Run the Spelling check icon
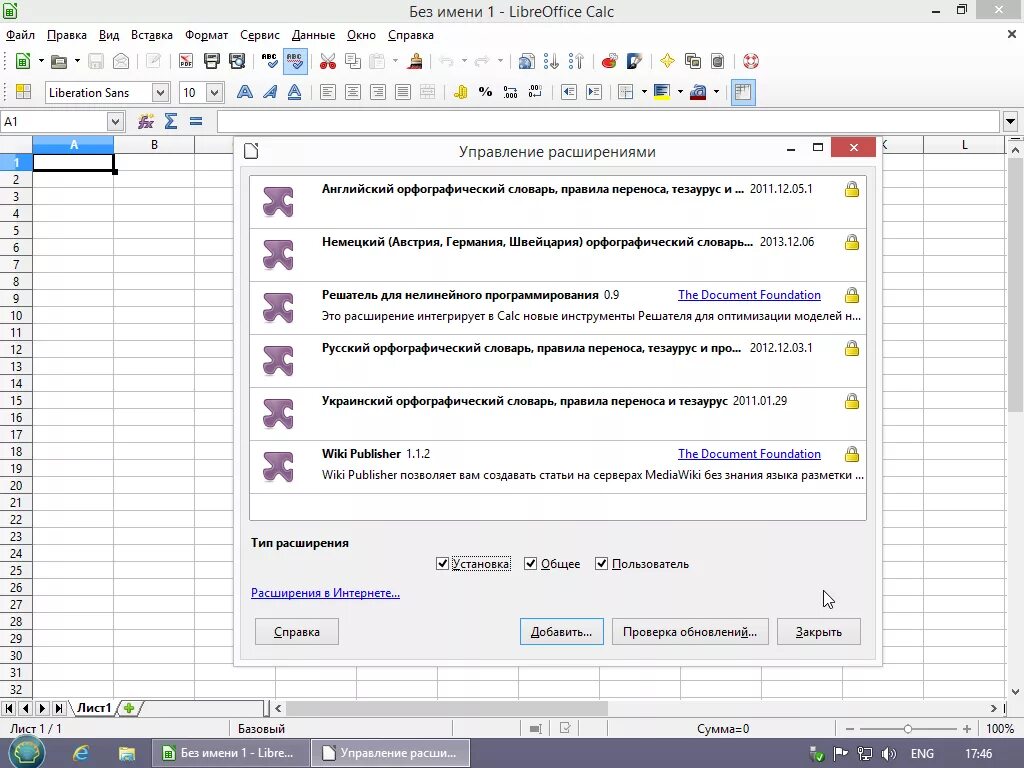 269,61
